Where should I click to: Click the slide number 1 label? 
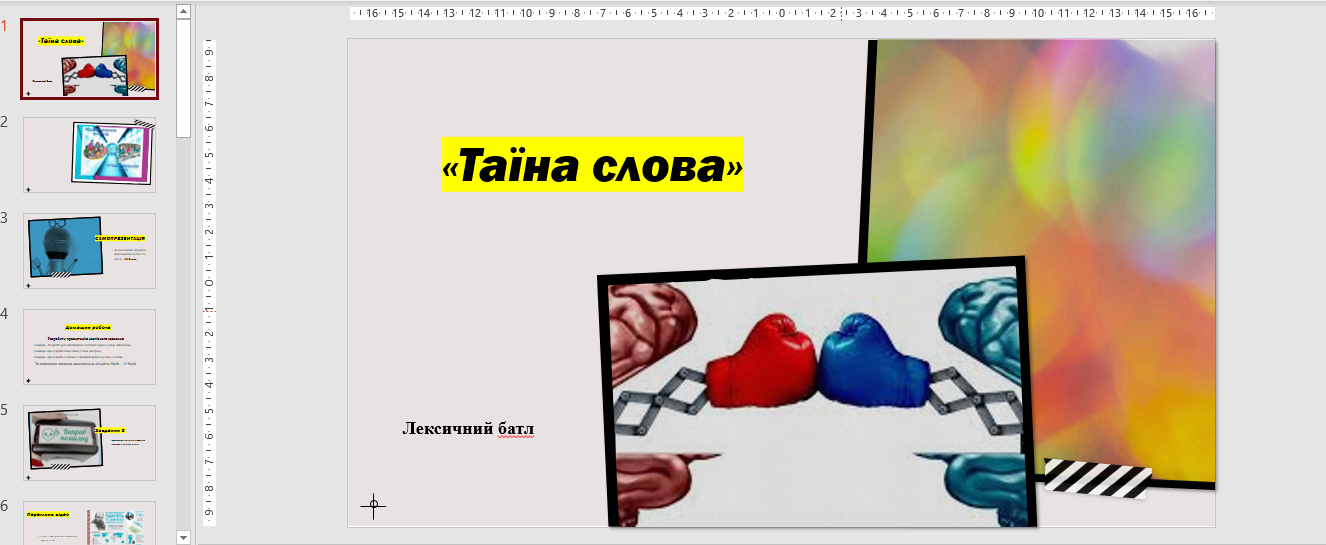[x=5, y=26]
